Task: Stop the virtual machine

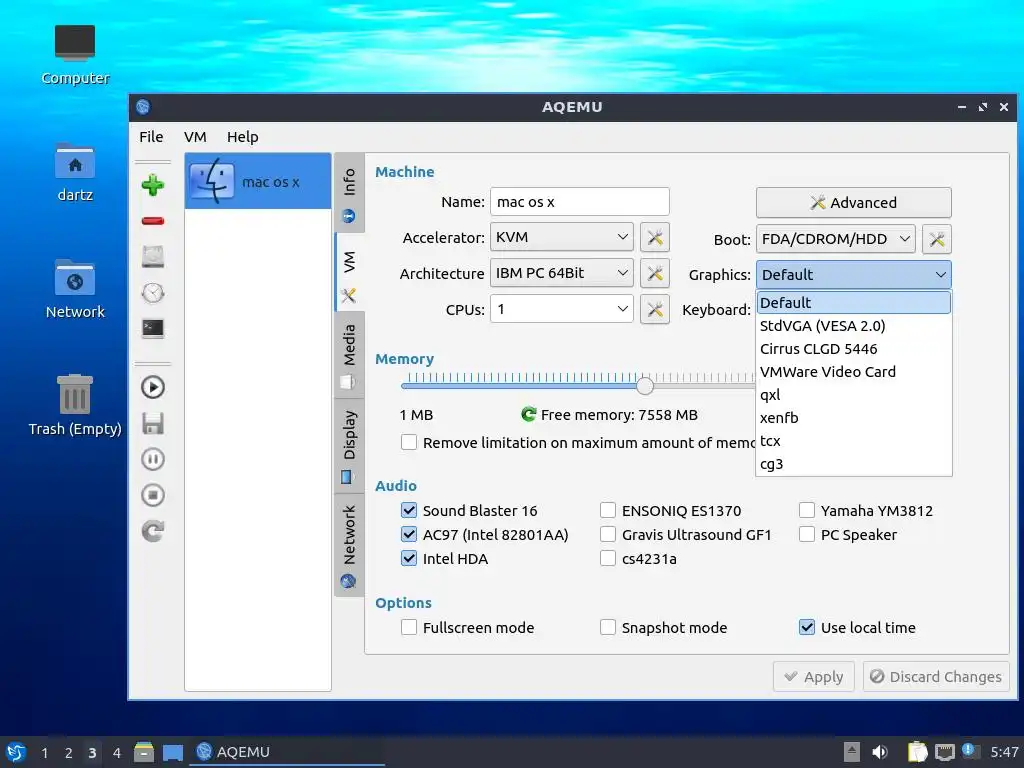Action: [x=153, y=495]
